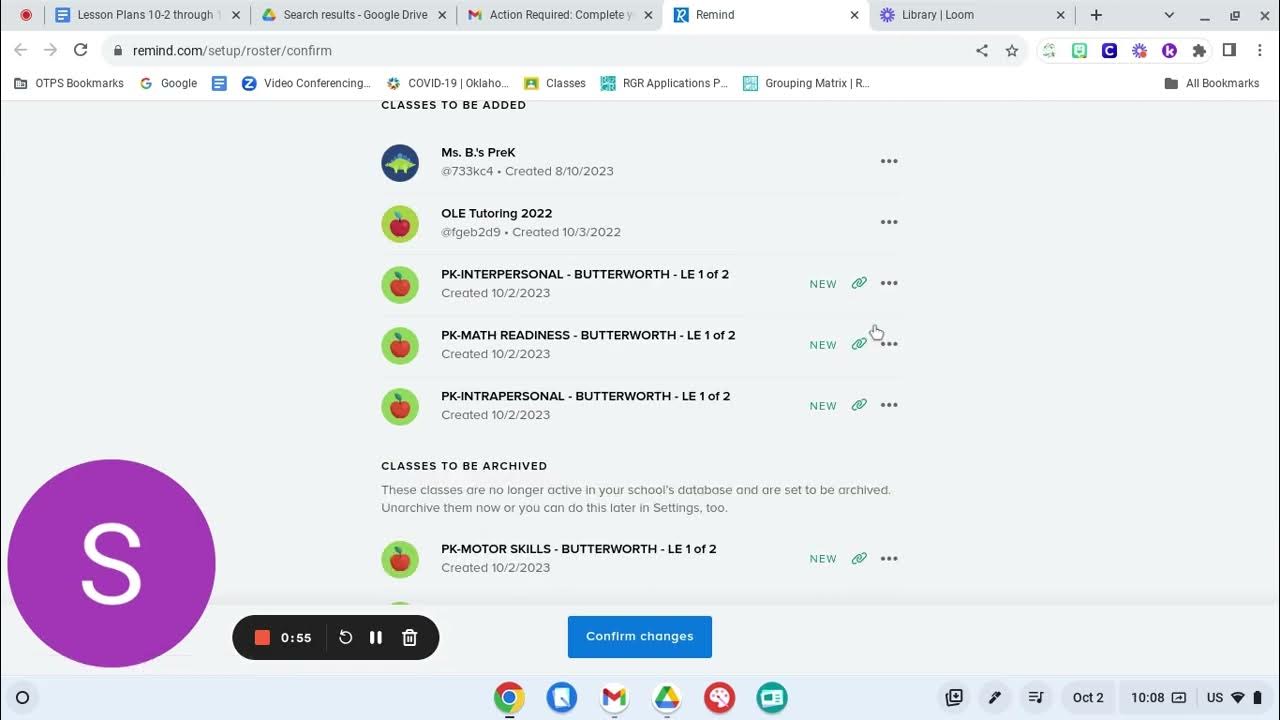This screenshot has width=1280, height=720.
Task: Open blue magnifier shelf app
Action: pos(562,698)
